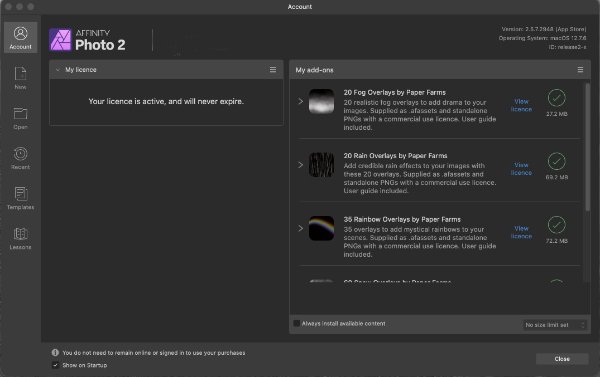Show the Recent documents section
The height and width of the screenshot is (377, 600).
[x=21, y=158]
